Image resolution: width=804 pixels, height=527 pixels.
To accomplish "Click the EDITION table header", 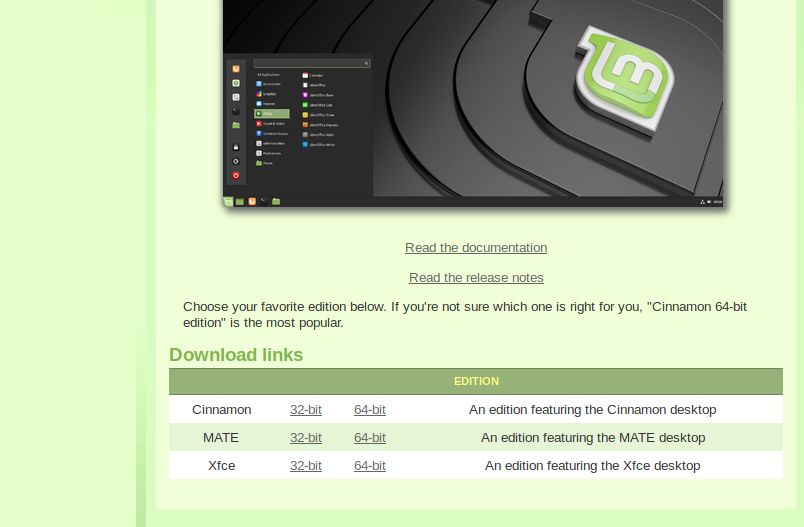I will click(x=476, y=381).
